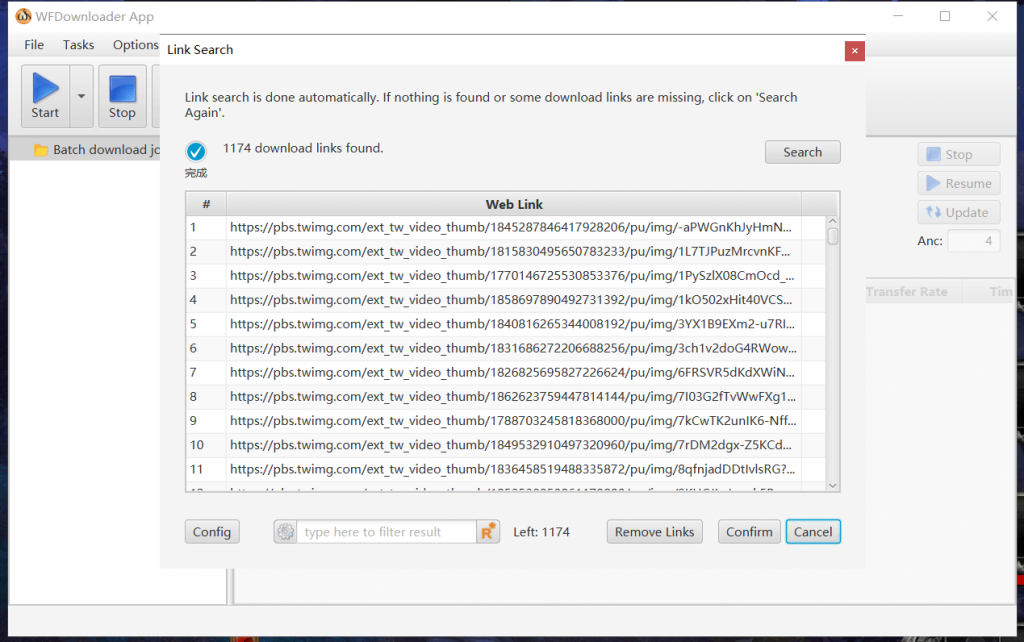Open the File menu
The width and height of the screenshot is (1024, 642).
[x=34, y=44]
